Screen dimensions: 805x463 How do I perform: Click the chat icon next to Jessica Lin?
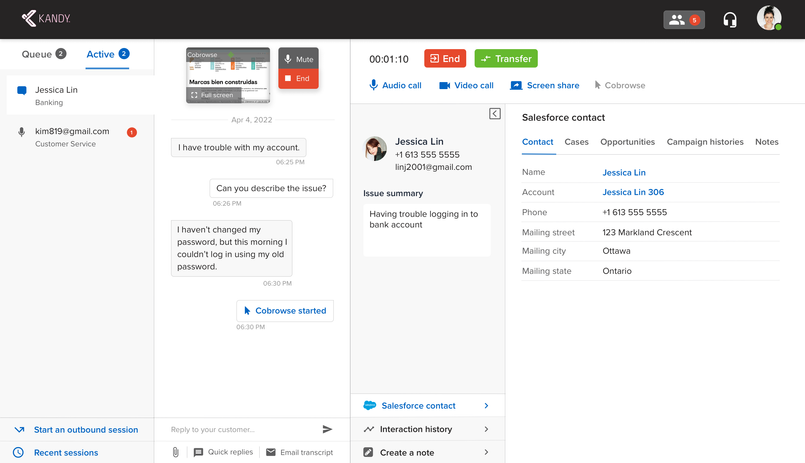22,91
